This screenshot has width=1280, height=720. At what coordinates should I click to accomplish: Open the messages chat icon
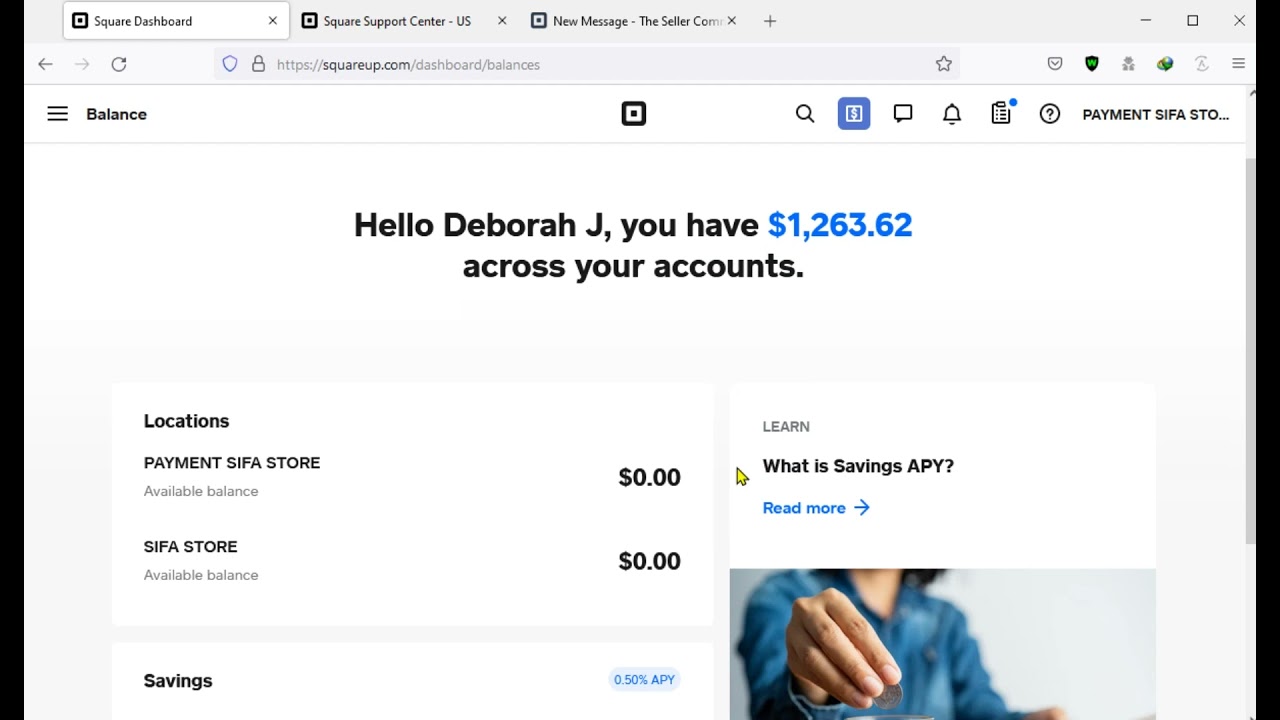(x=903, y=114)
